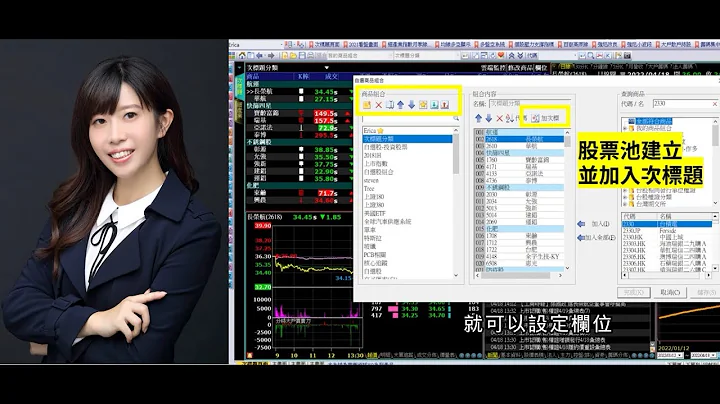The height and width of the screenshot is (404, 720).
Task: Click the new group icon under 商品組合
Action: (367, 105)
